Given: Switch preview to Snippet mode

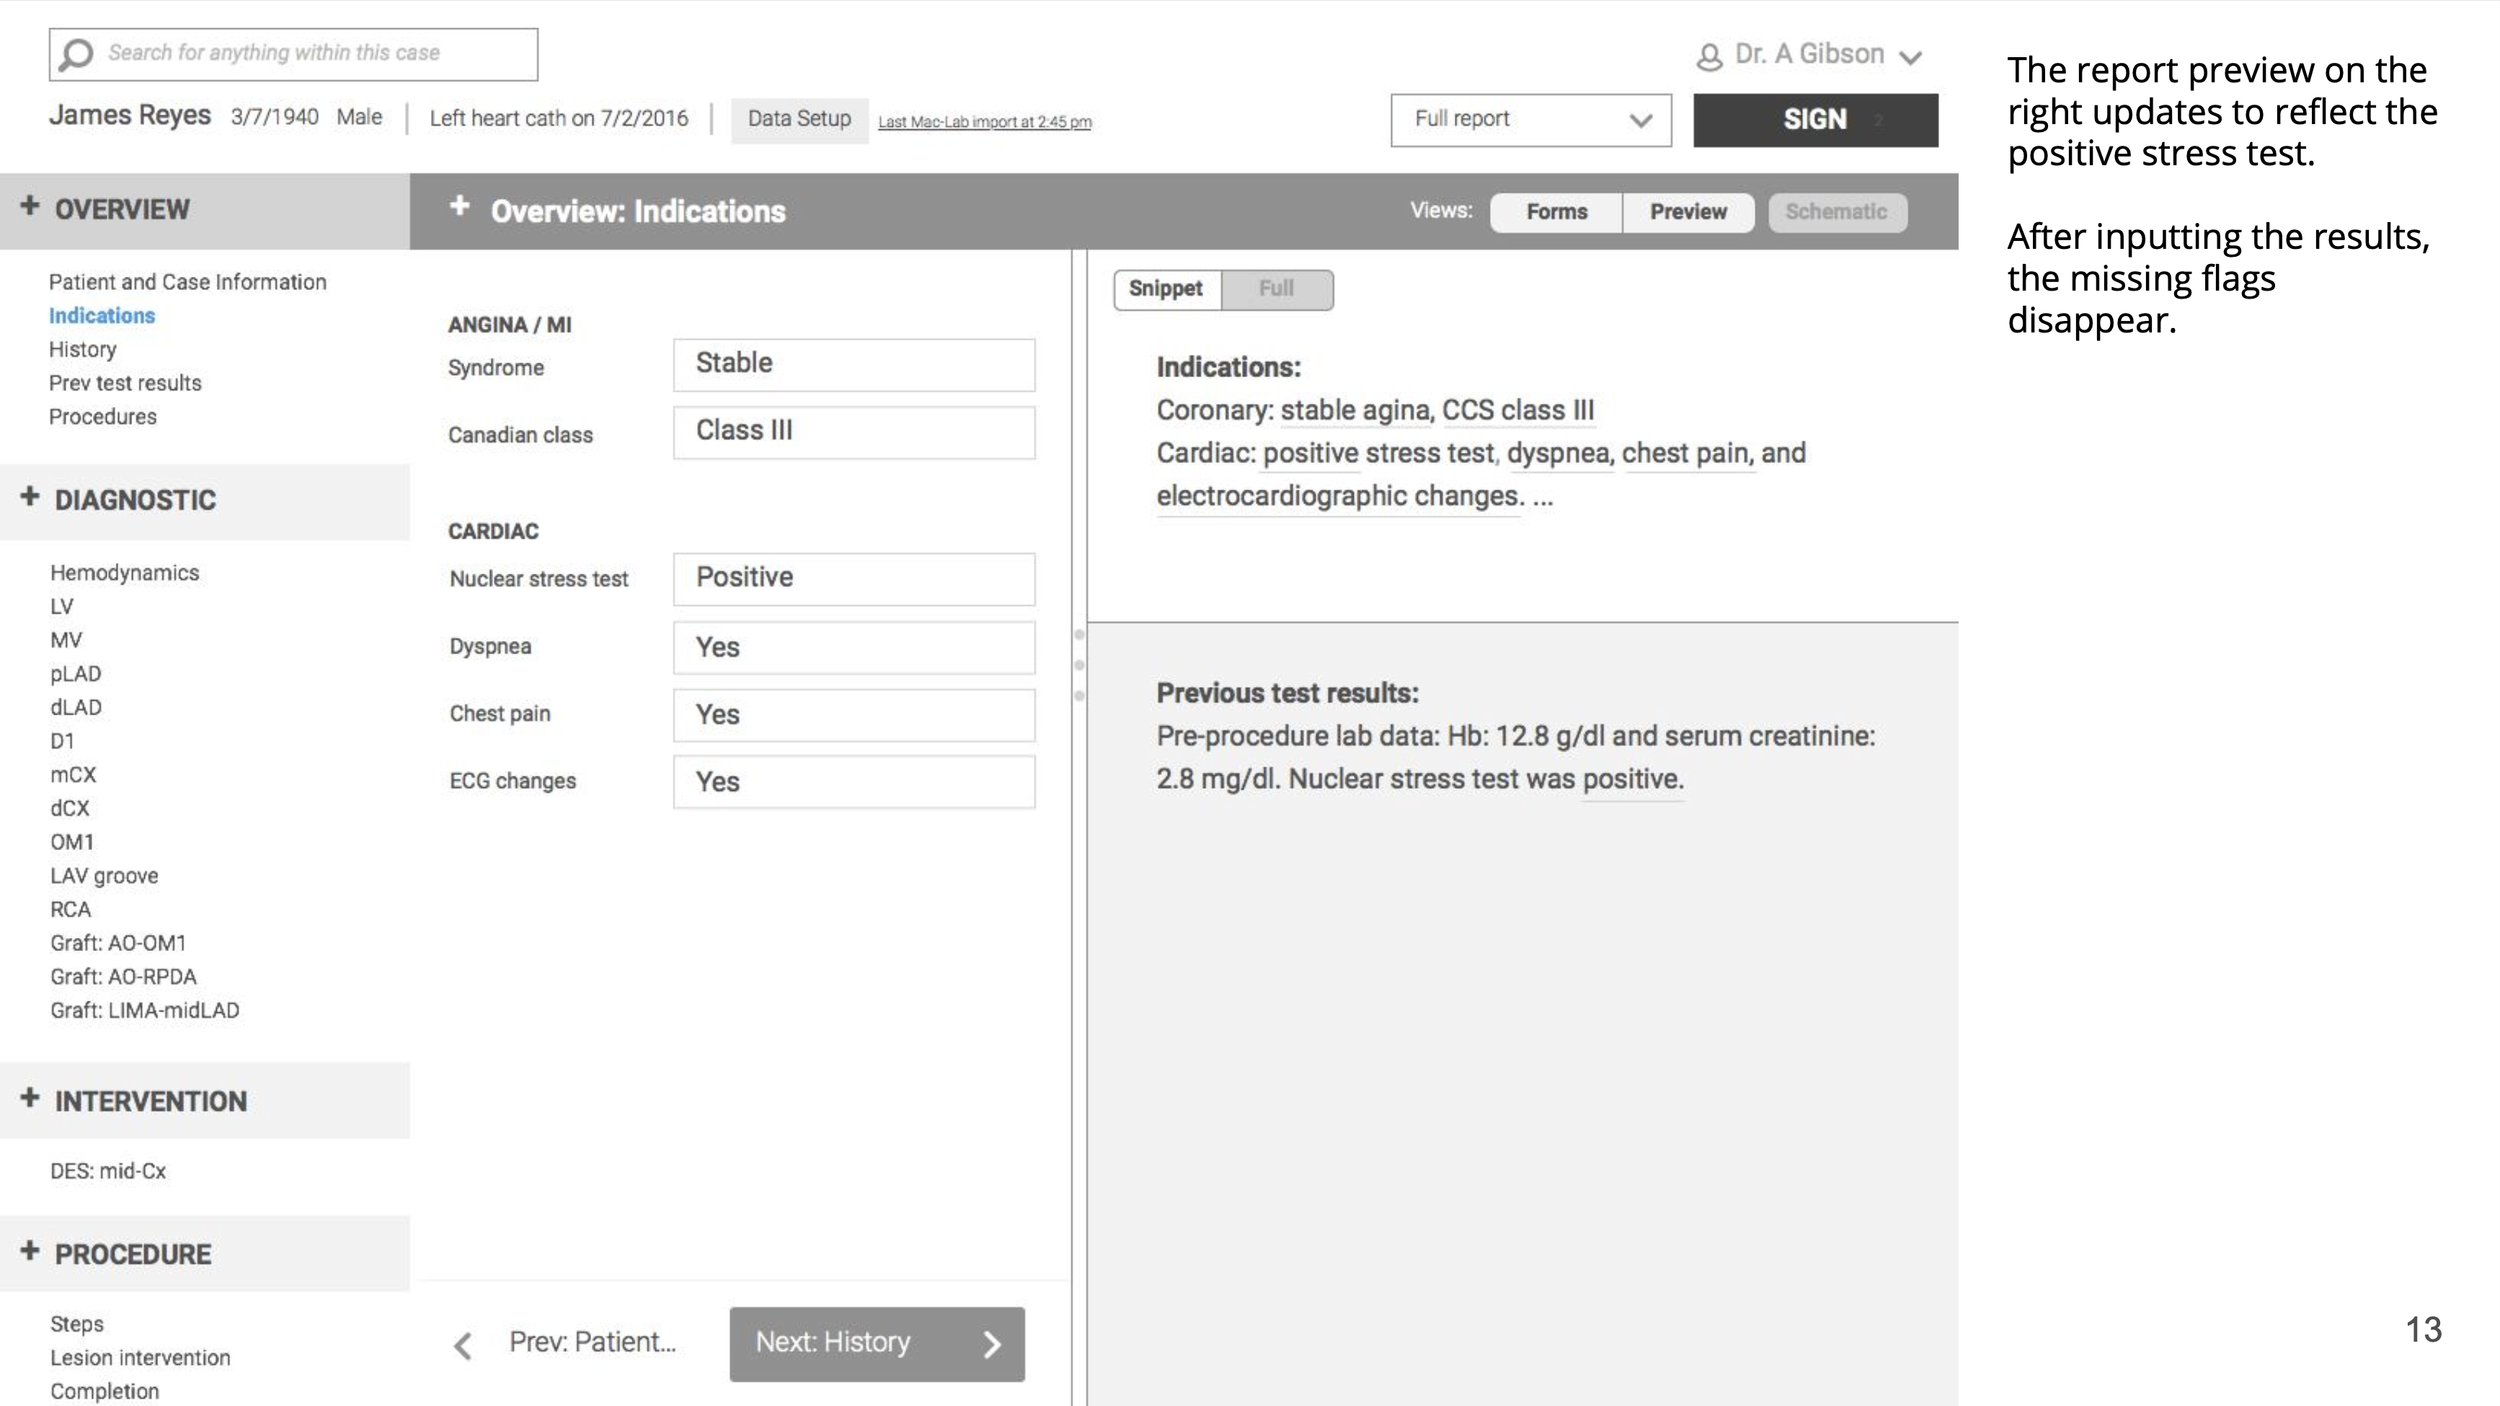Looking at the screenshot, I should 1166,289.
